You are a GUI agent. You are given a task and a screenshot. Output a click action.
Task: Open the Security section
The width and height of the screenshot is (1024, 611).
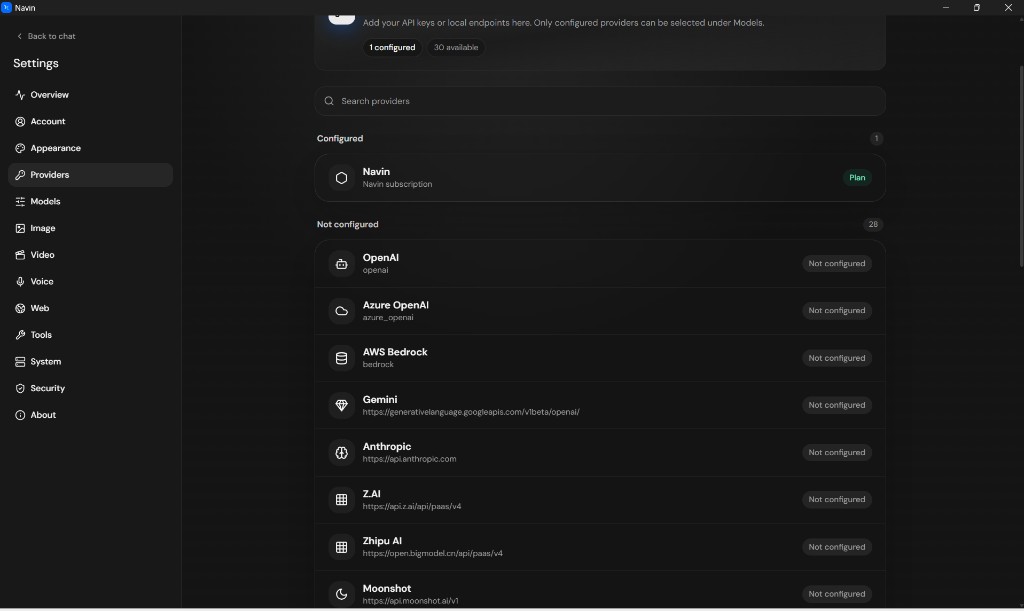(x=91, y=388)
